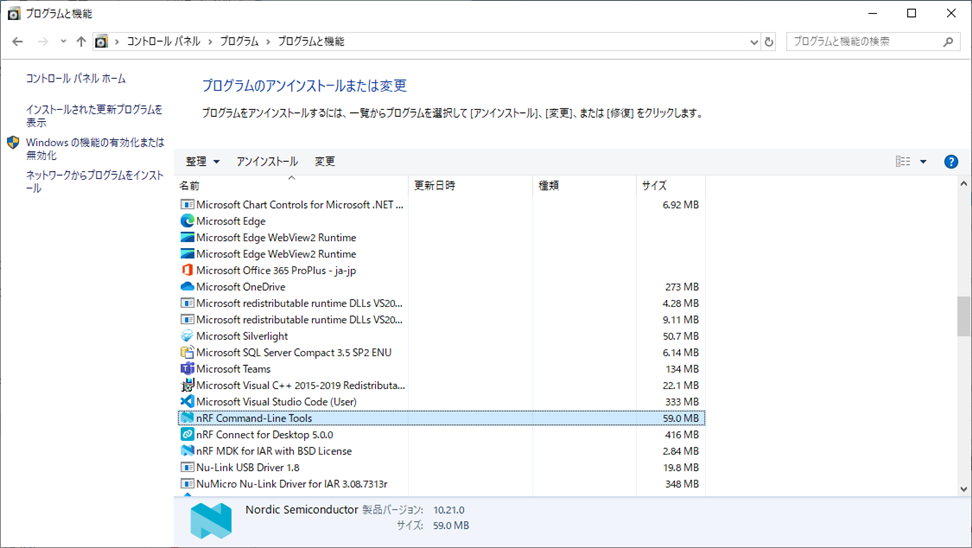Sort by the サイズ column header
The image size is (972, 548).
coord(671,185)
